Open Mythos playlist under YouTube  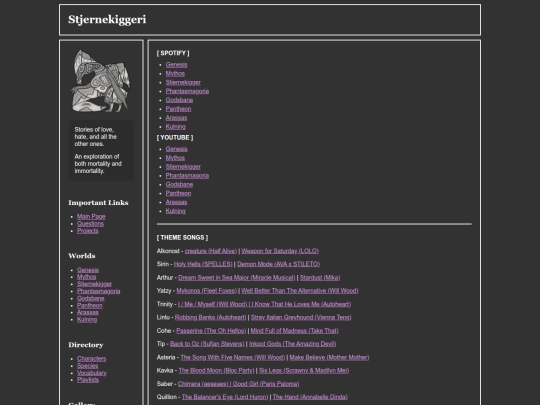pos(175,158)
